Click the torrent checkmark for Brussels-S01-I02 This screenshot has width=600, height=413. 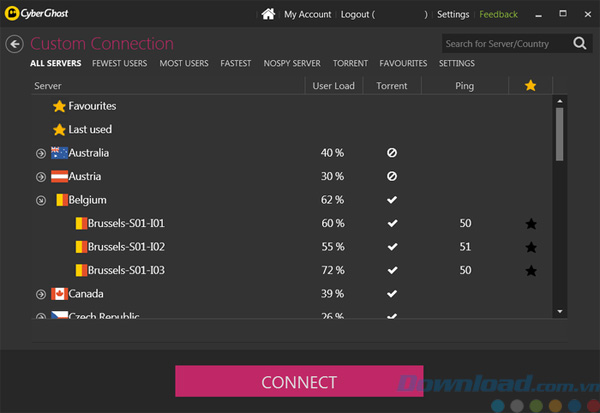point(392,247)
